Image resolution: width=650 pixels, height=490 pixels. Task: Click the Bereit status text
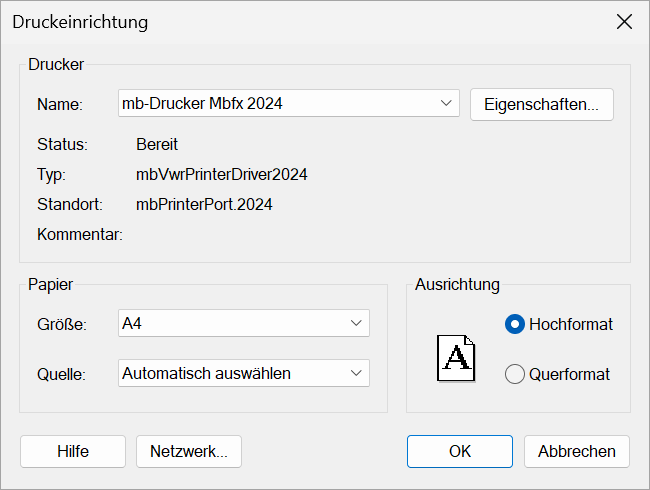(x=157, y=144)
